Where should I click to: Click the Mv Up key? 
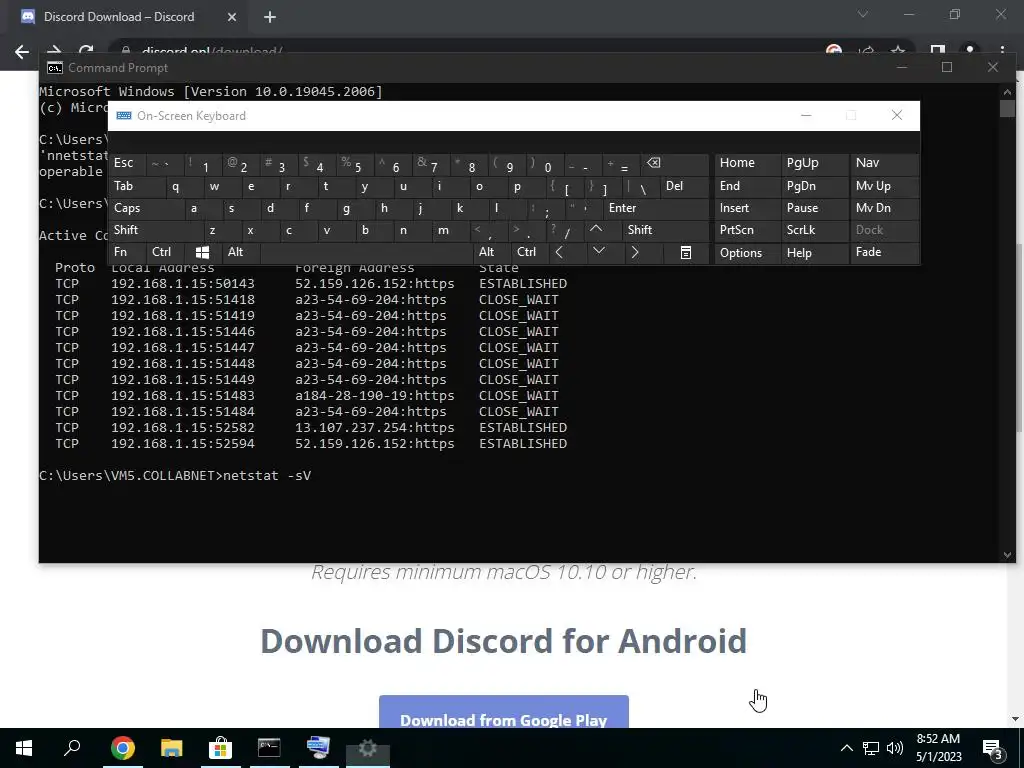pos(884,186)
